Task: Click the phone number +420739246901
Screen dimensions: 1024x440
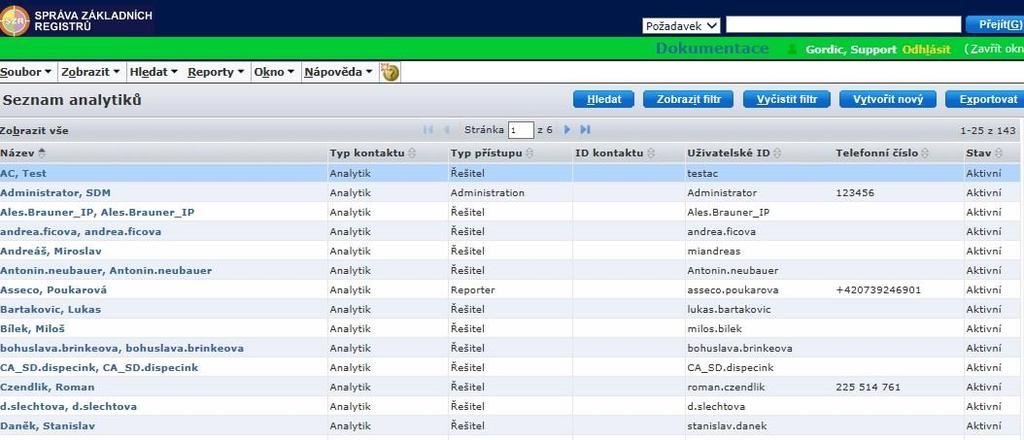Action: [x=878, y=290]
